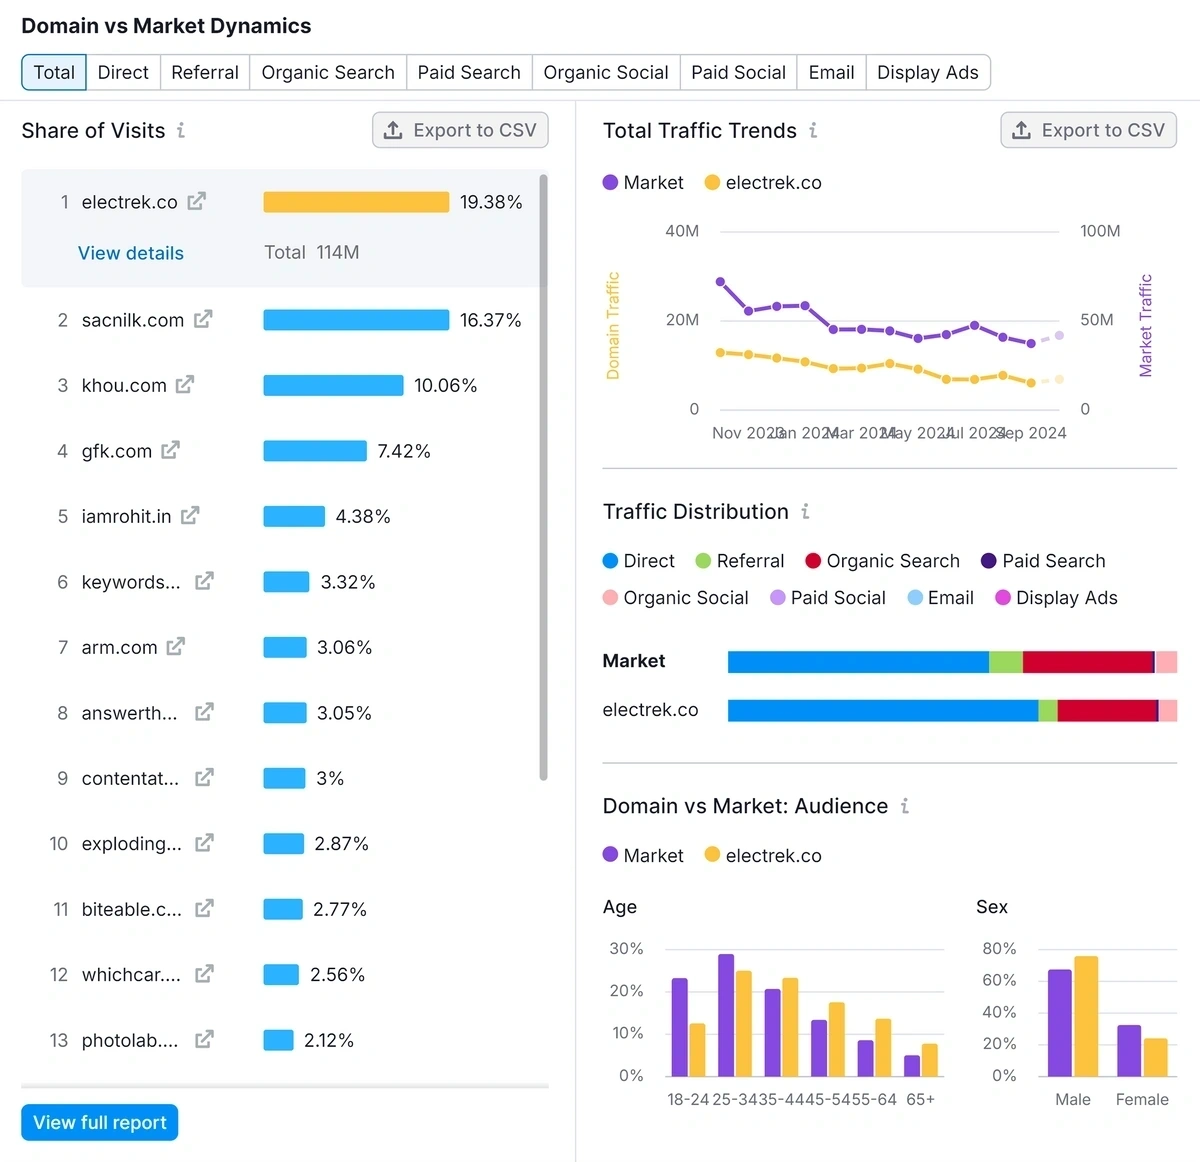This screenshot has width=1200, height=1162.
Task: Click the iamrohit.in external link icon
Action: [190, 516]
